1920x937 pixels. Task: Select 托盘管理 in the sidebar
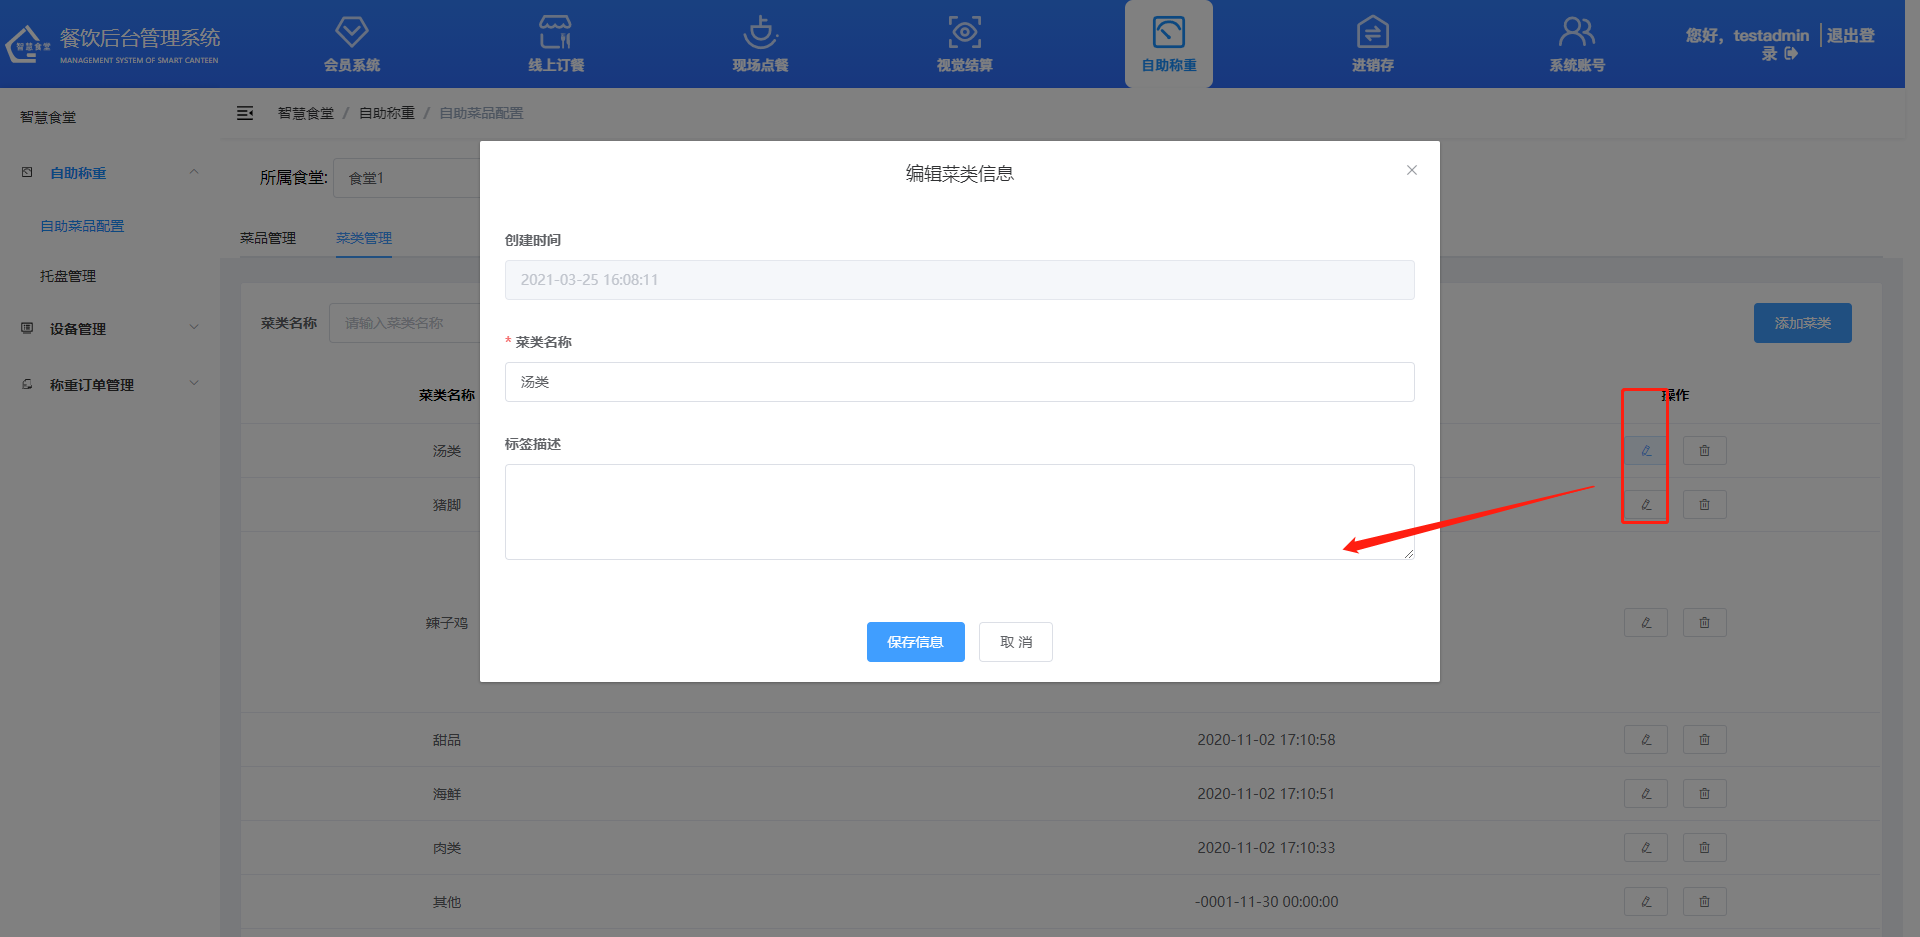click(68, 276)
